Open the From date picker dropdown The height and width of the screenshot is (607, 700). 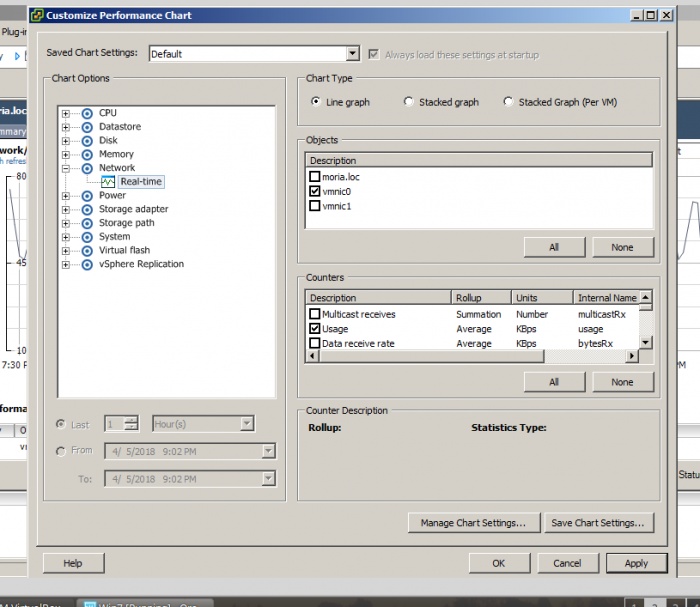pyautogui.click(x=268, y=451)
